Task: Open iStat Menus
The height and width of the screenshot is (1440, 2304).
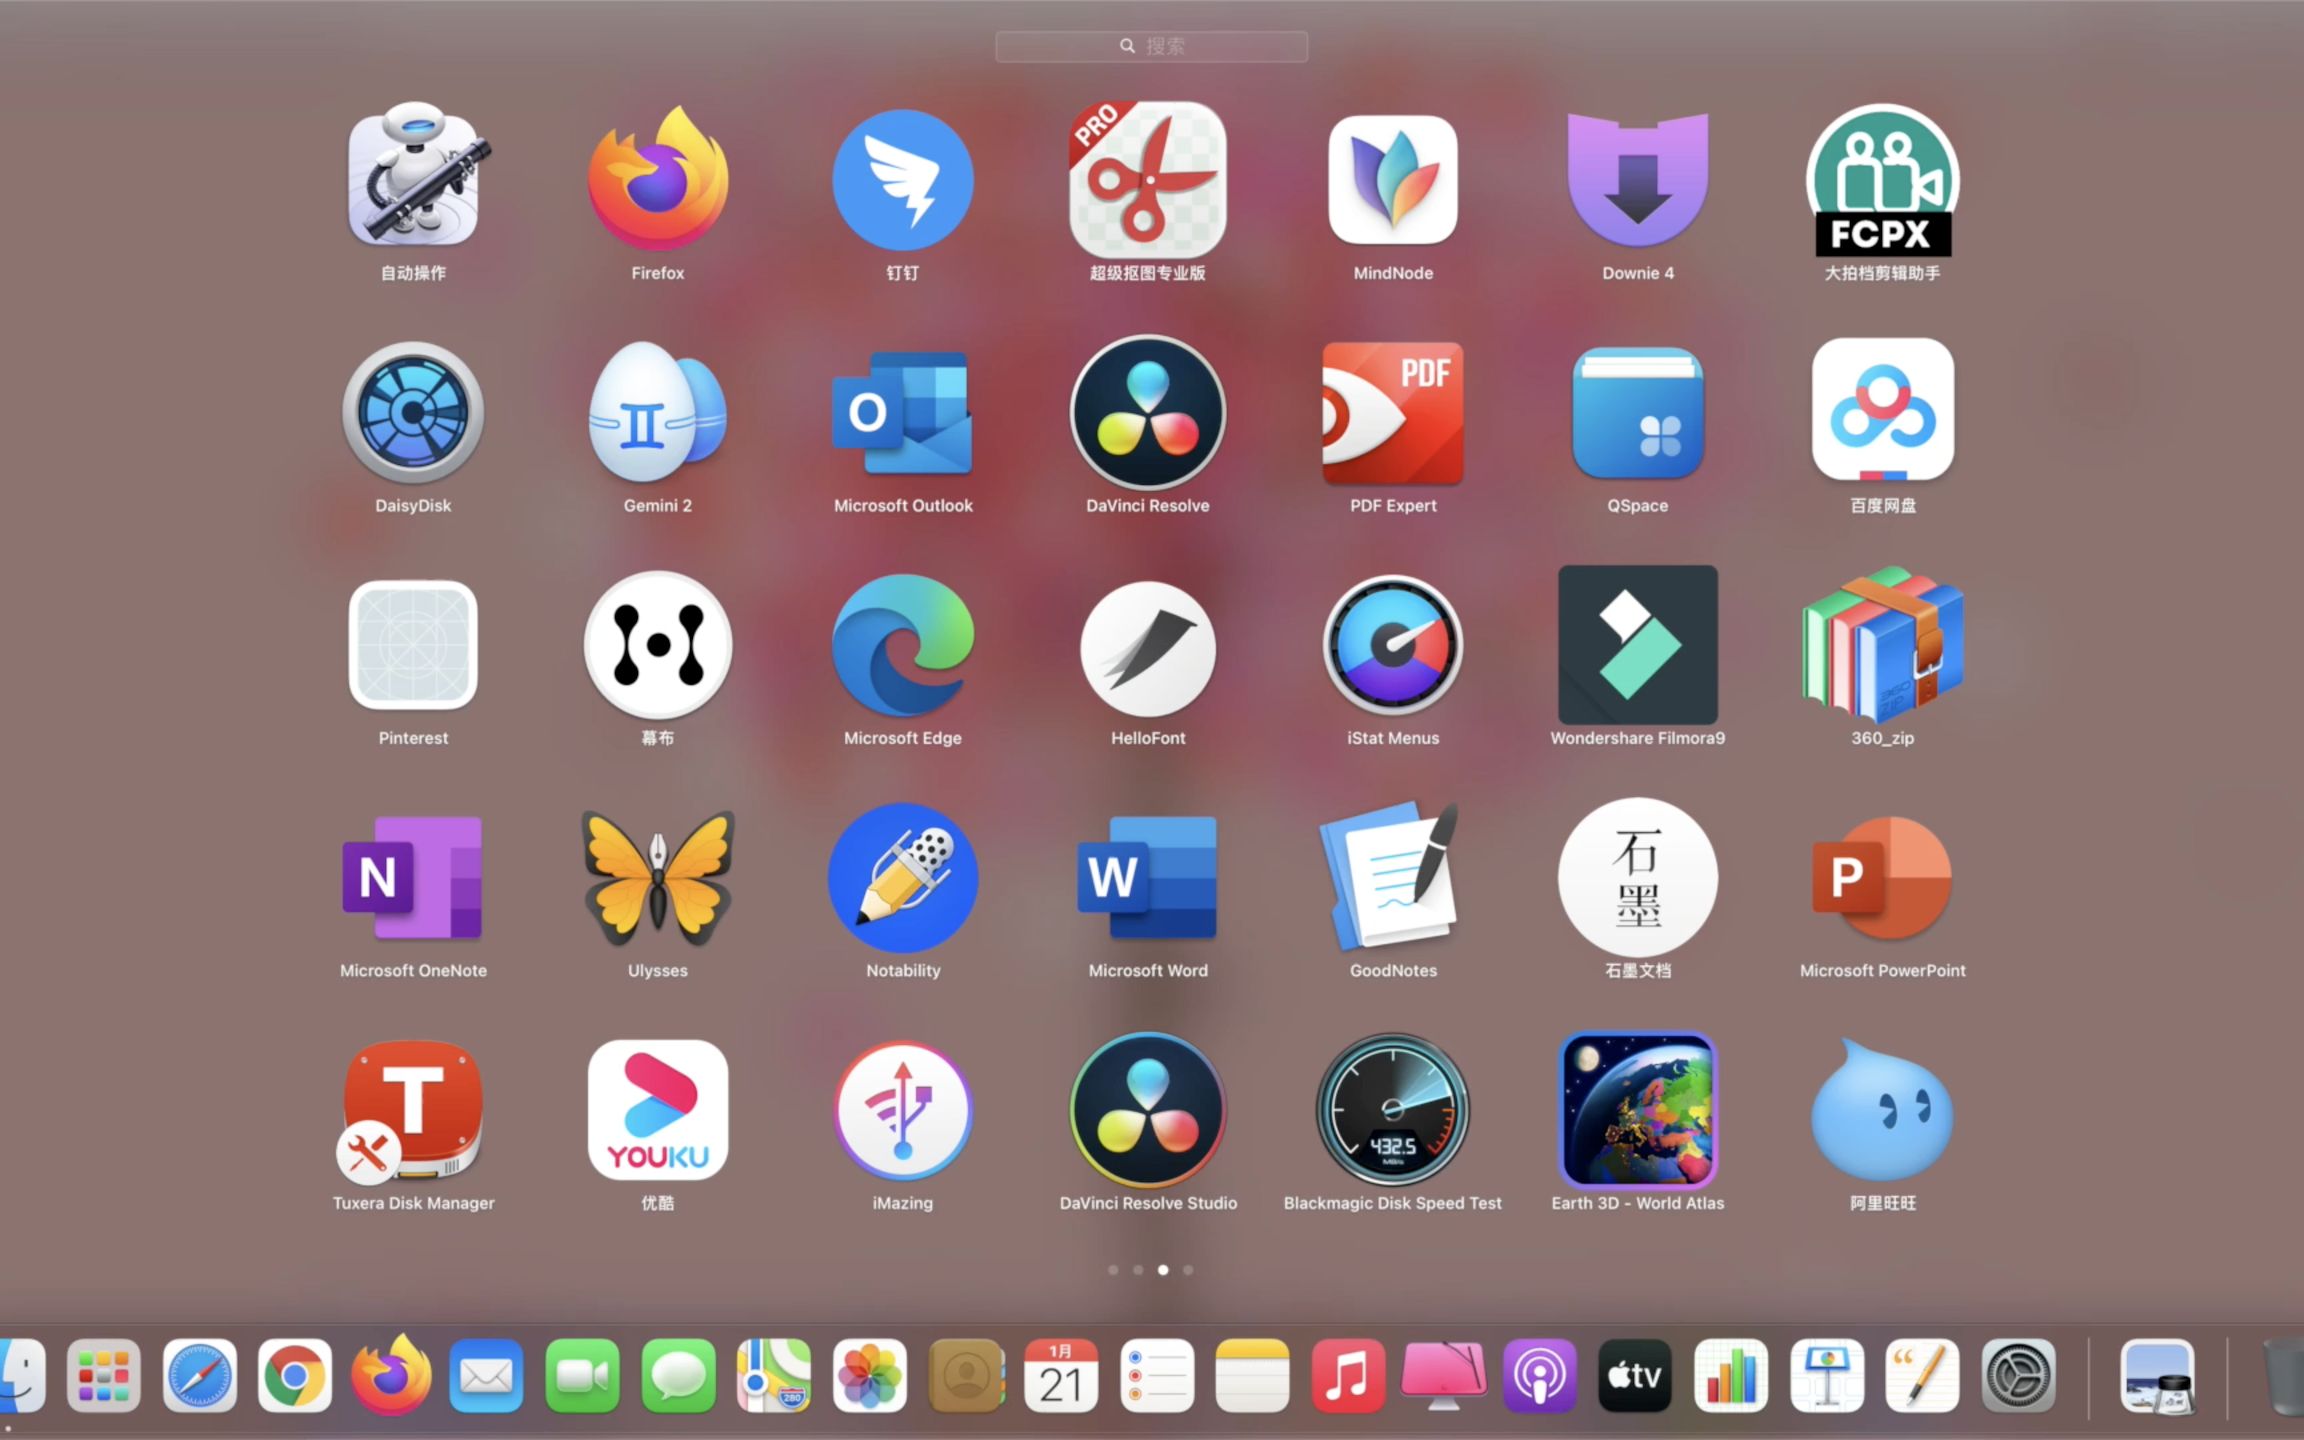Action: click(x=1393, y=645)
